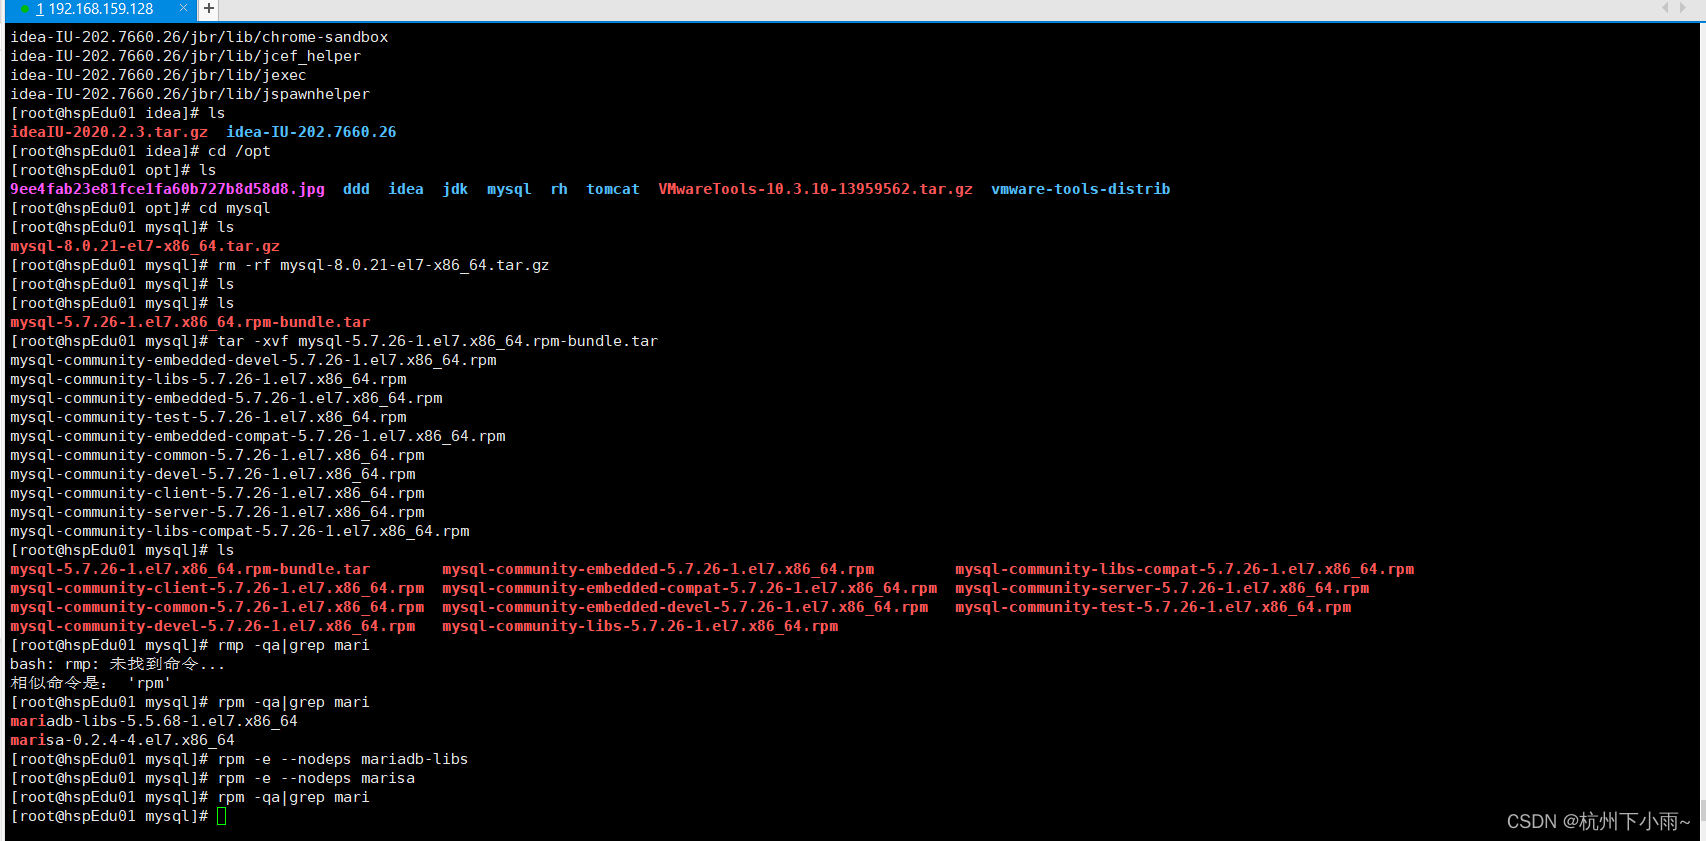The image size is (1706, 841).
Task: Click the 'bash: rmp: 未找到命令' error line
Action: (x=118, y=664)
